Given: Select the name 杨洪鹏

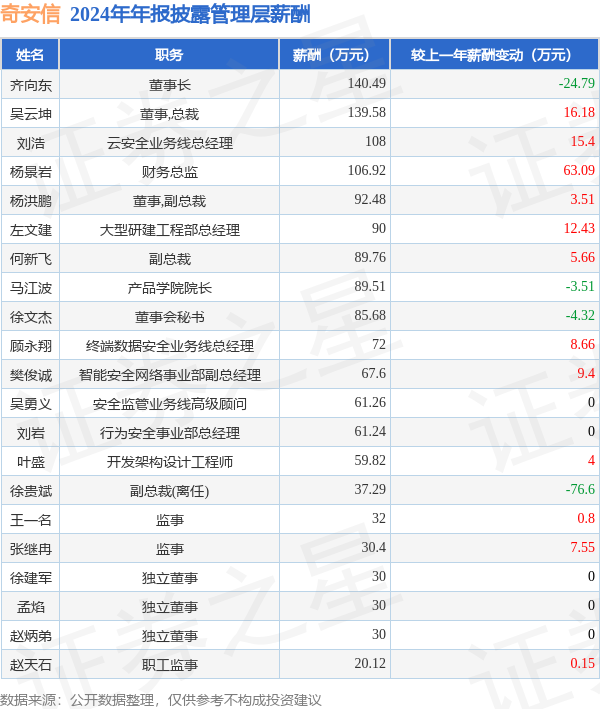Looking at the screenshot, I should 31,201.
